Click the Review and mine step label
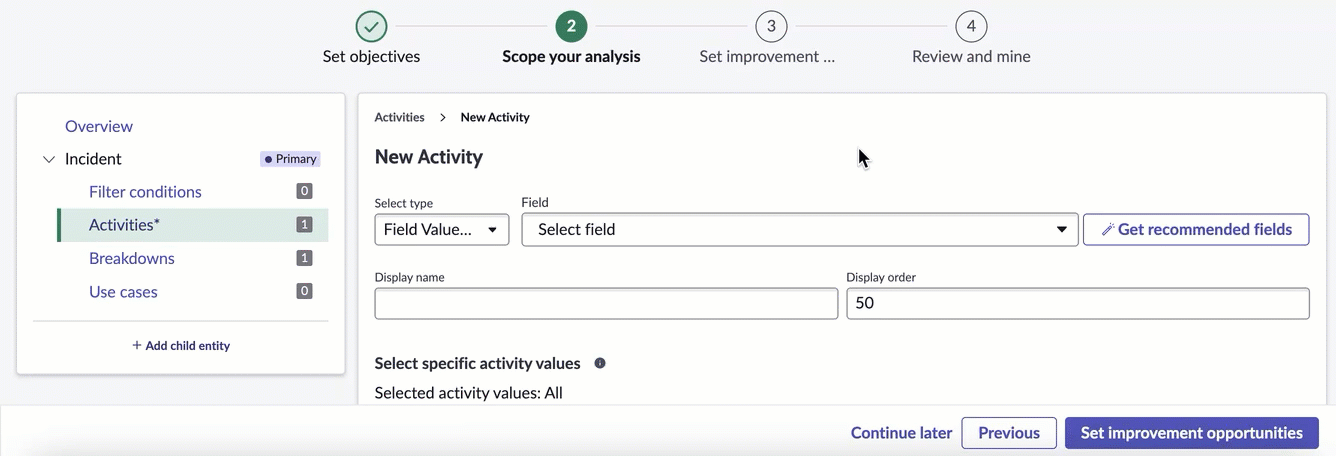This screenshot has width=1336, height=456. [971, 57]
